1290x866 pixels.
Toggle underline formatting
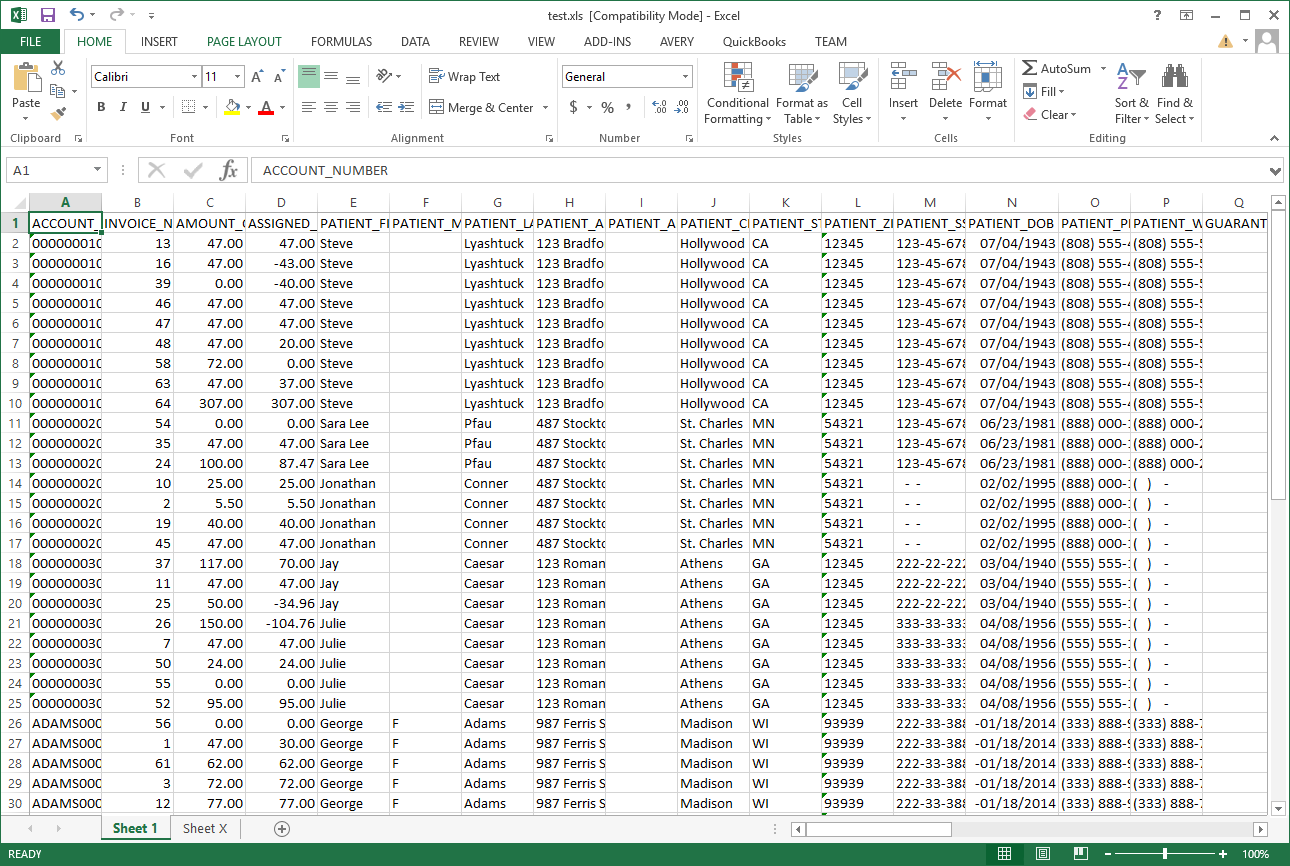point(146,107)
